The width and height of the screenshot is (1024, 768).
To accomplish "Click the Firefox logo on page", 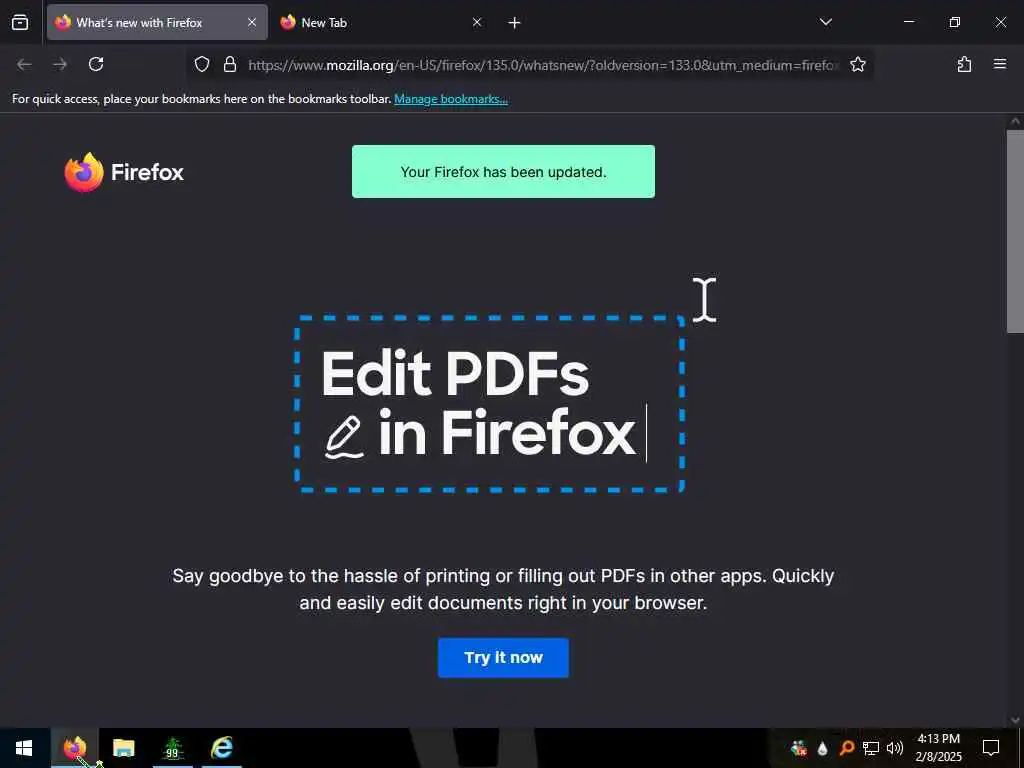I will (124, 172).
